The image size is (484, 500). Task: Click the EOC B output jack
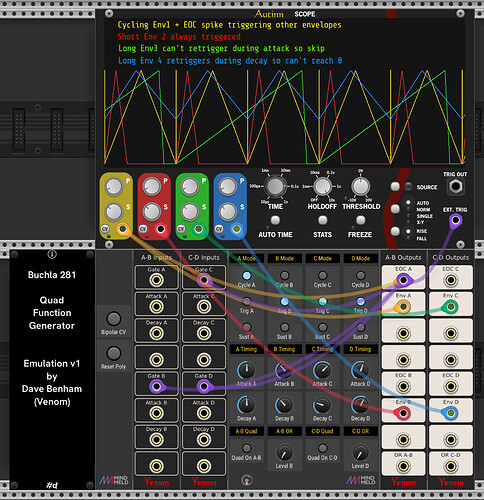click(403, 387)
